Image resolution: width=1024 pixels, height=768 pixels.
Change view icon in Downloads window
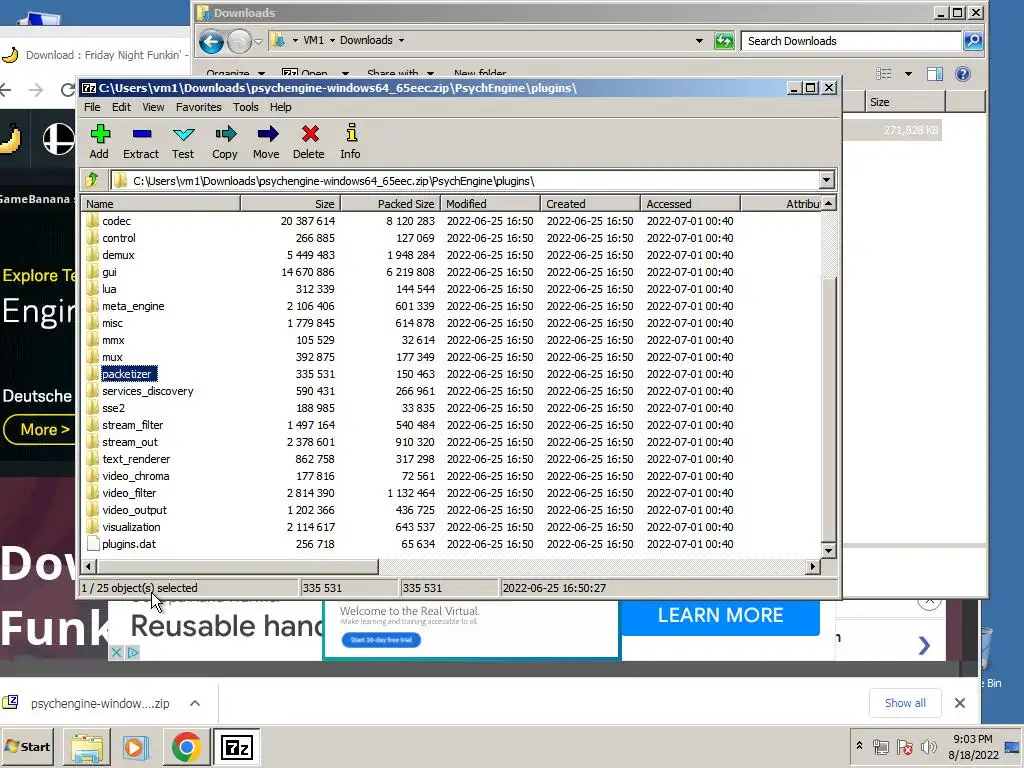pyautogui.click(x=884, y=74)
